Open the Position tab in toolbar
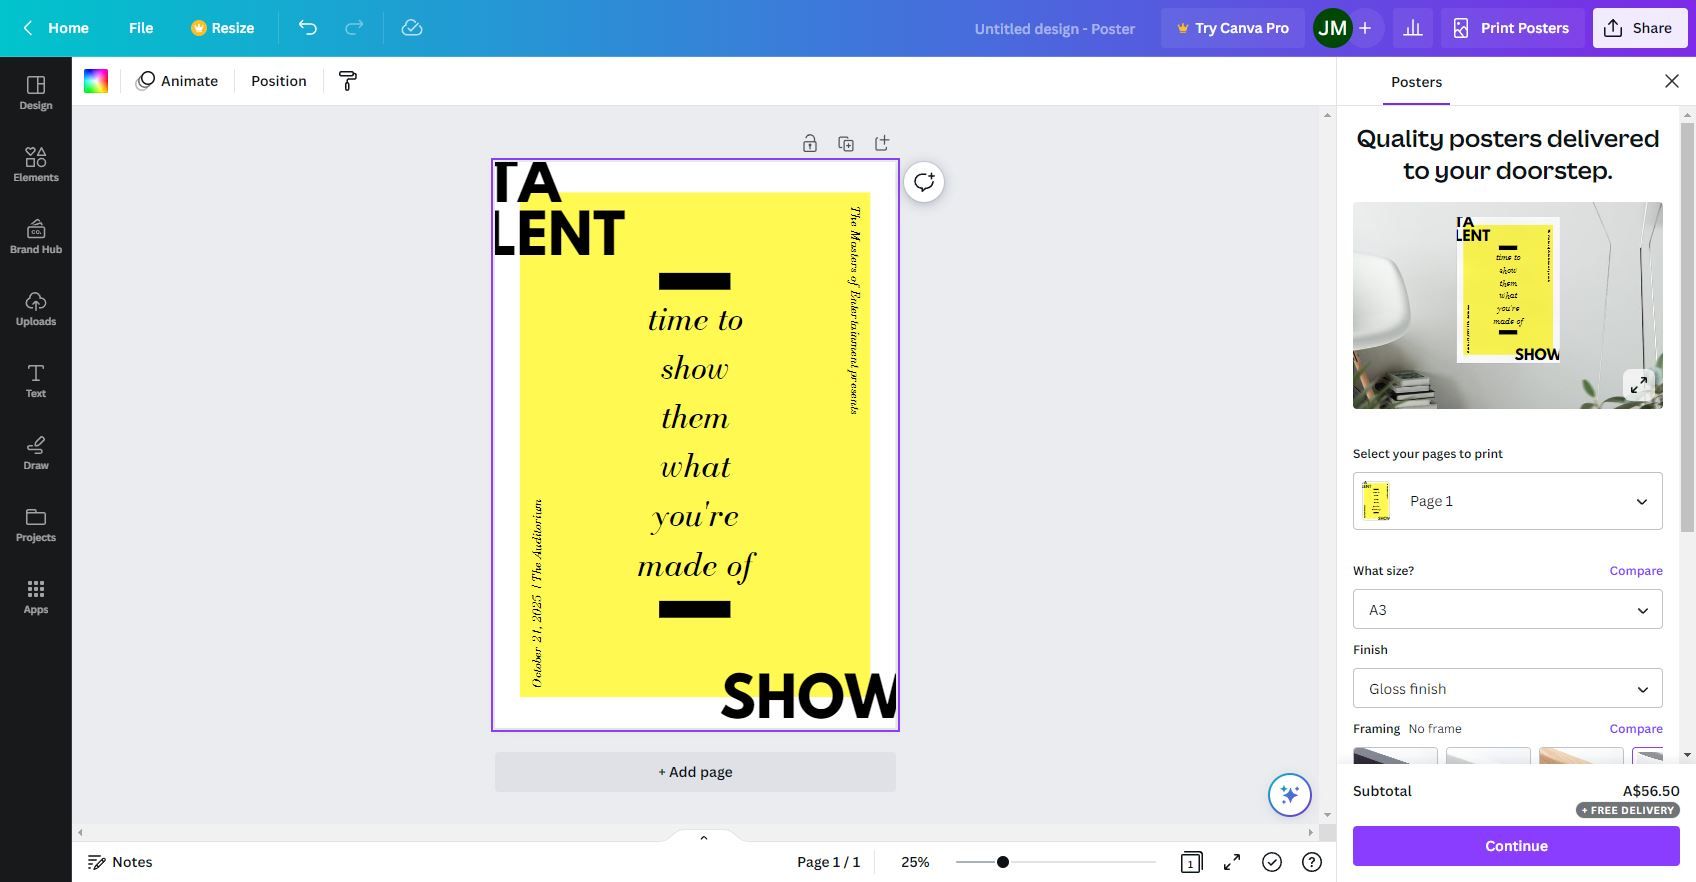 (279, 81)
